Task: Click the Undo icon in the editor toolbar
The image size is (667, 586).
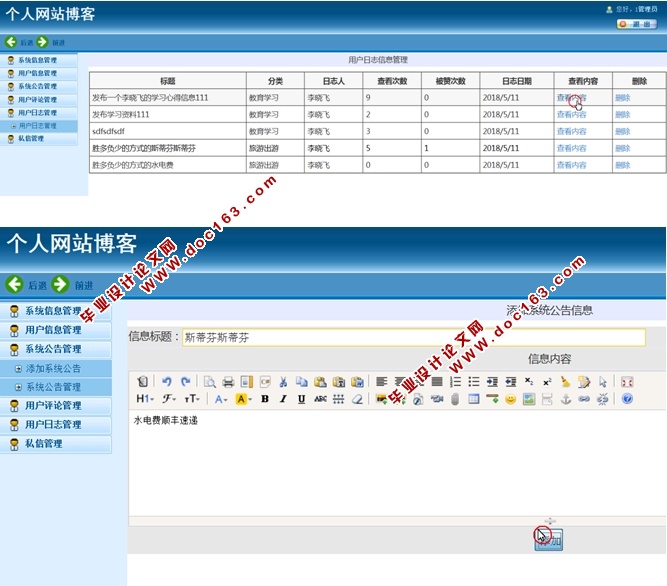Action: [x=167, y=382]
